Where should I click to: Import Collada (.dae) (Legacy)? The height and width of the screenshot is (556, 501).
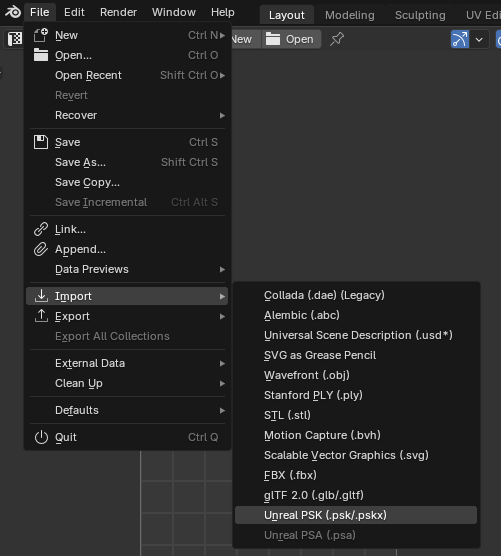(356, 295)
